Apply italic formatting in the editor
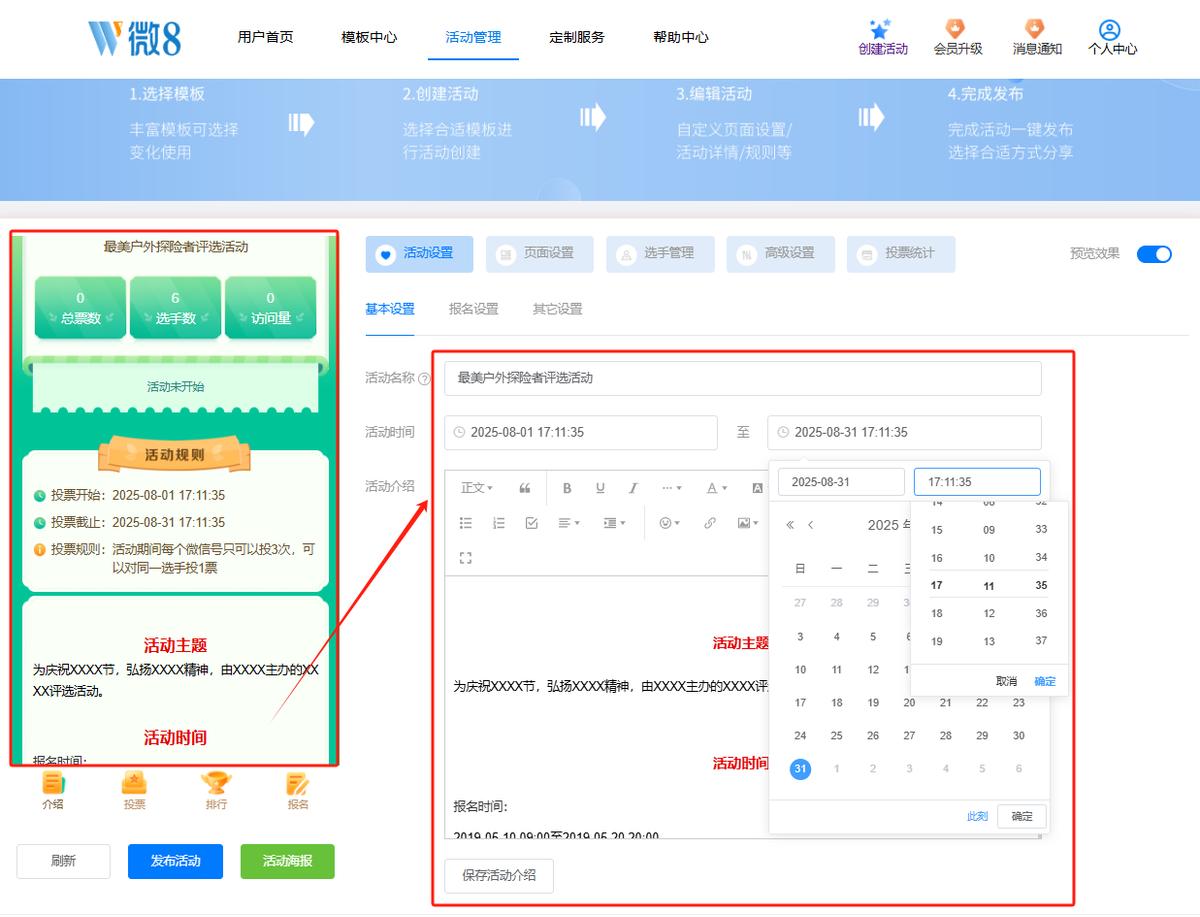 click(633, 488)
